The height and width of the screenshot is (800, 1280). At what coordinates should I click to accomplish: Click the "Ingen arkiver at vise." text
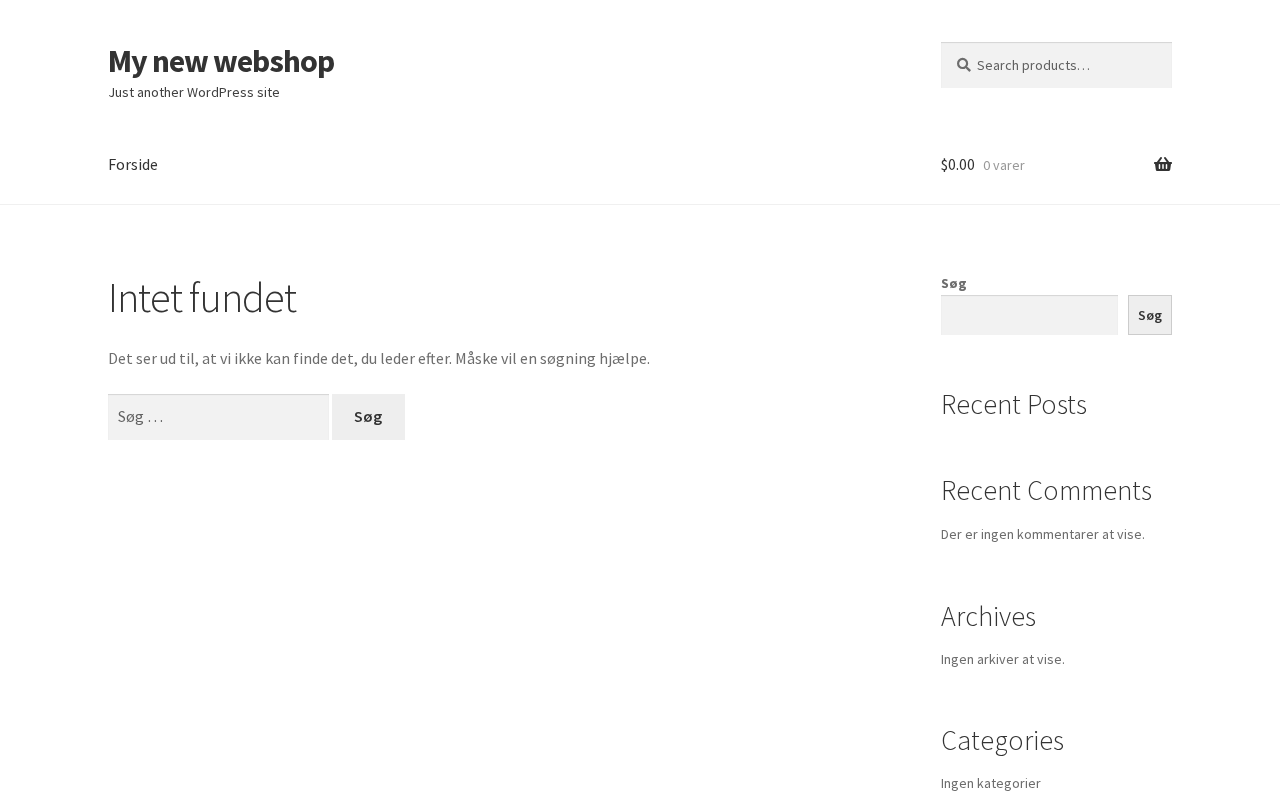pyautogui.click(x=1002, y=659)
